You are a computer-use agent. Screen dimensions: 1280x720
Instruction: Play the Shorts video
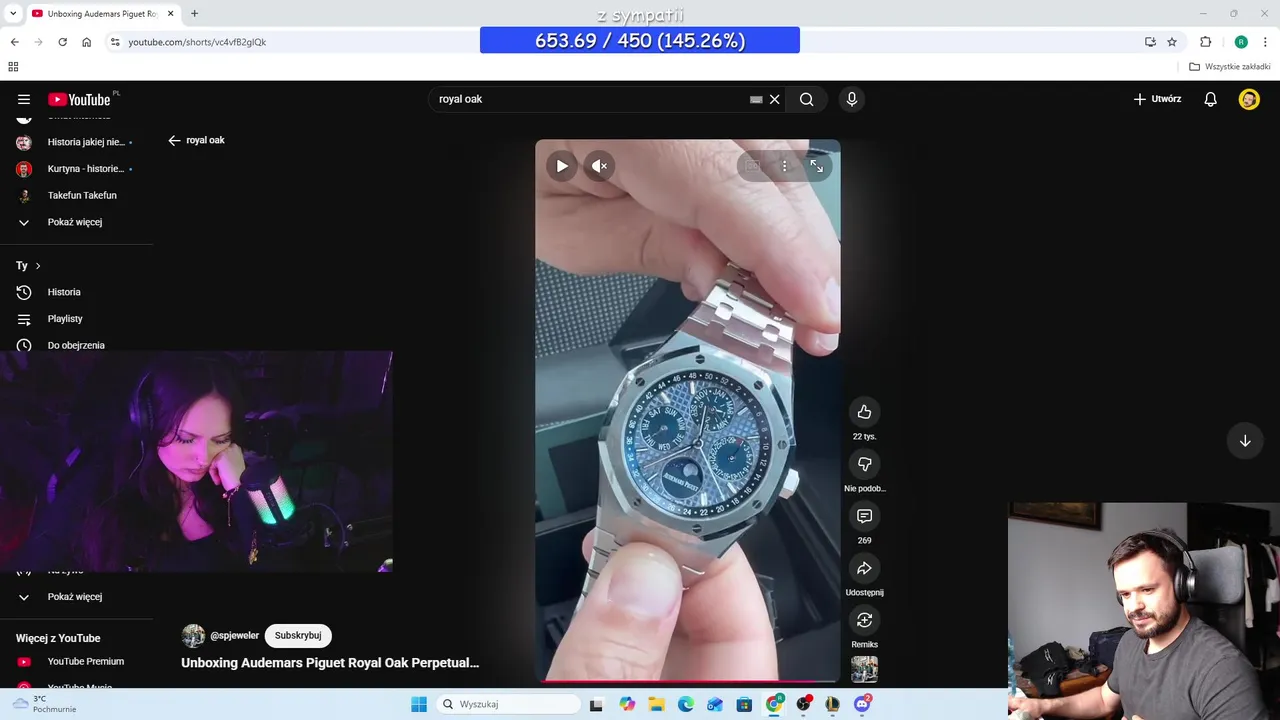point(562,166)
